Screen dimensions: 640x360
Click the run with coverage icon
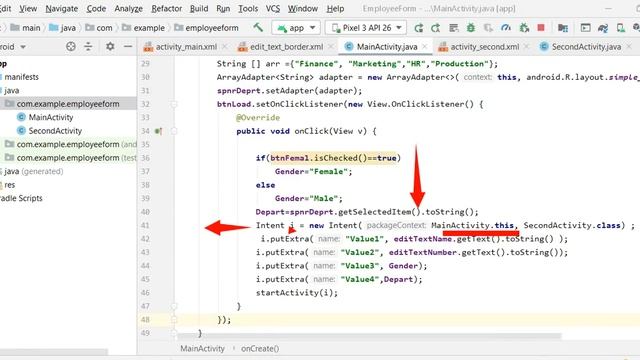[x=453, y=28]
